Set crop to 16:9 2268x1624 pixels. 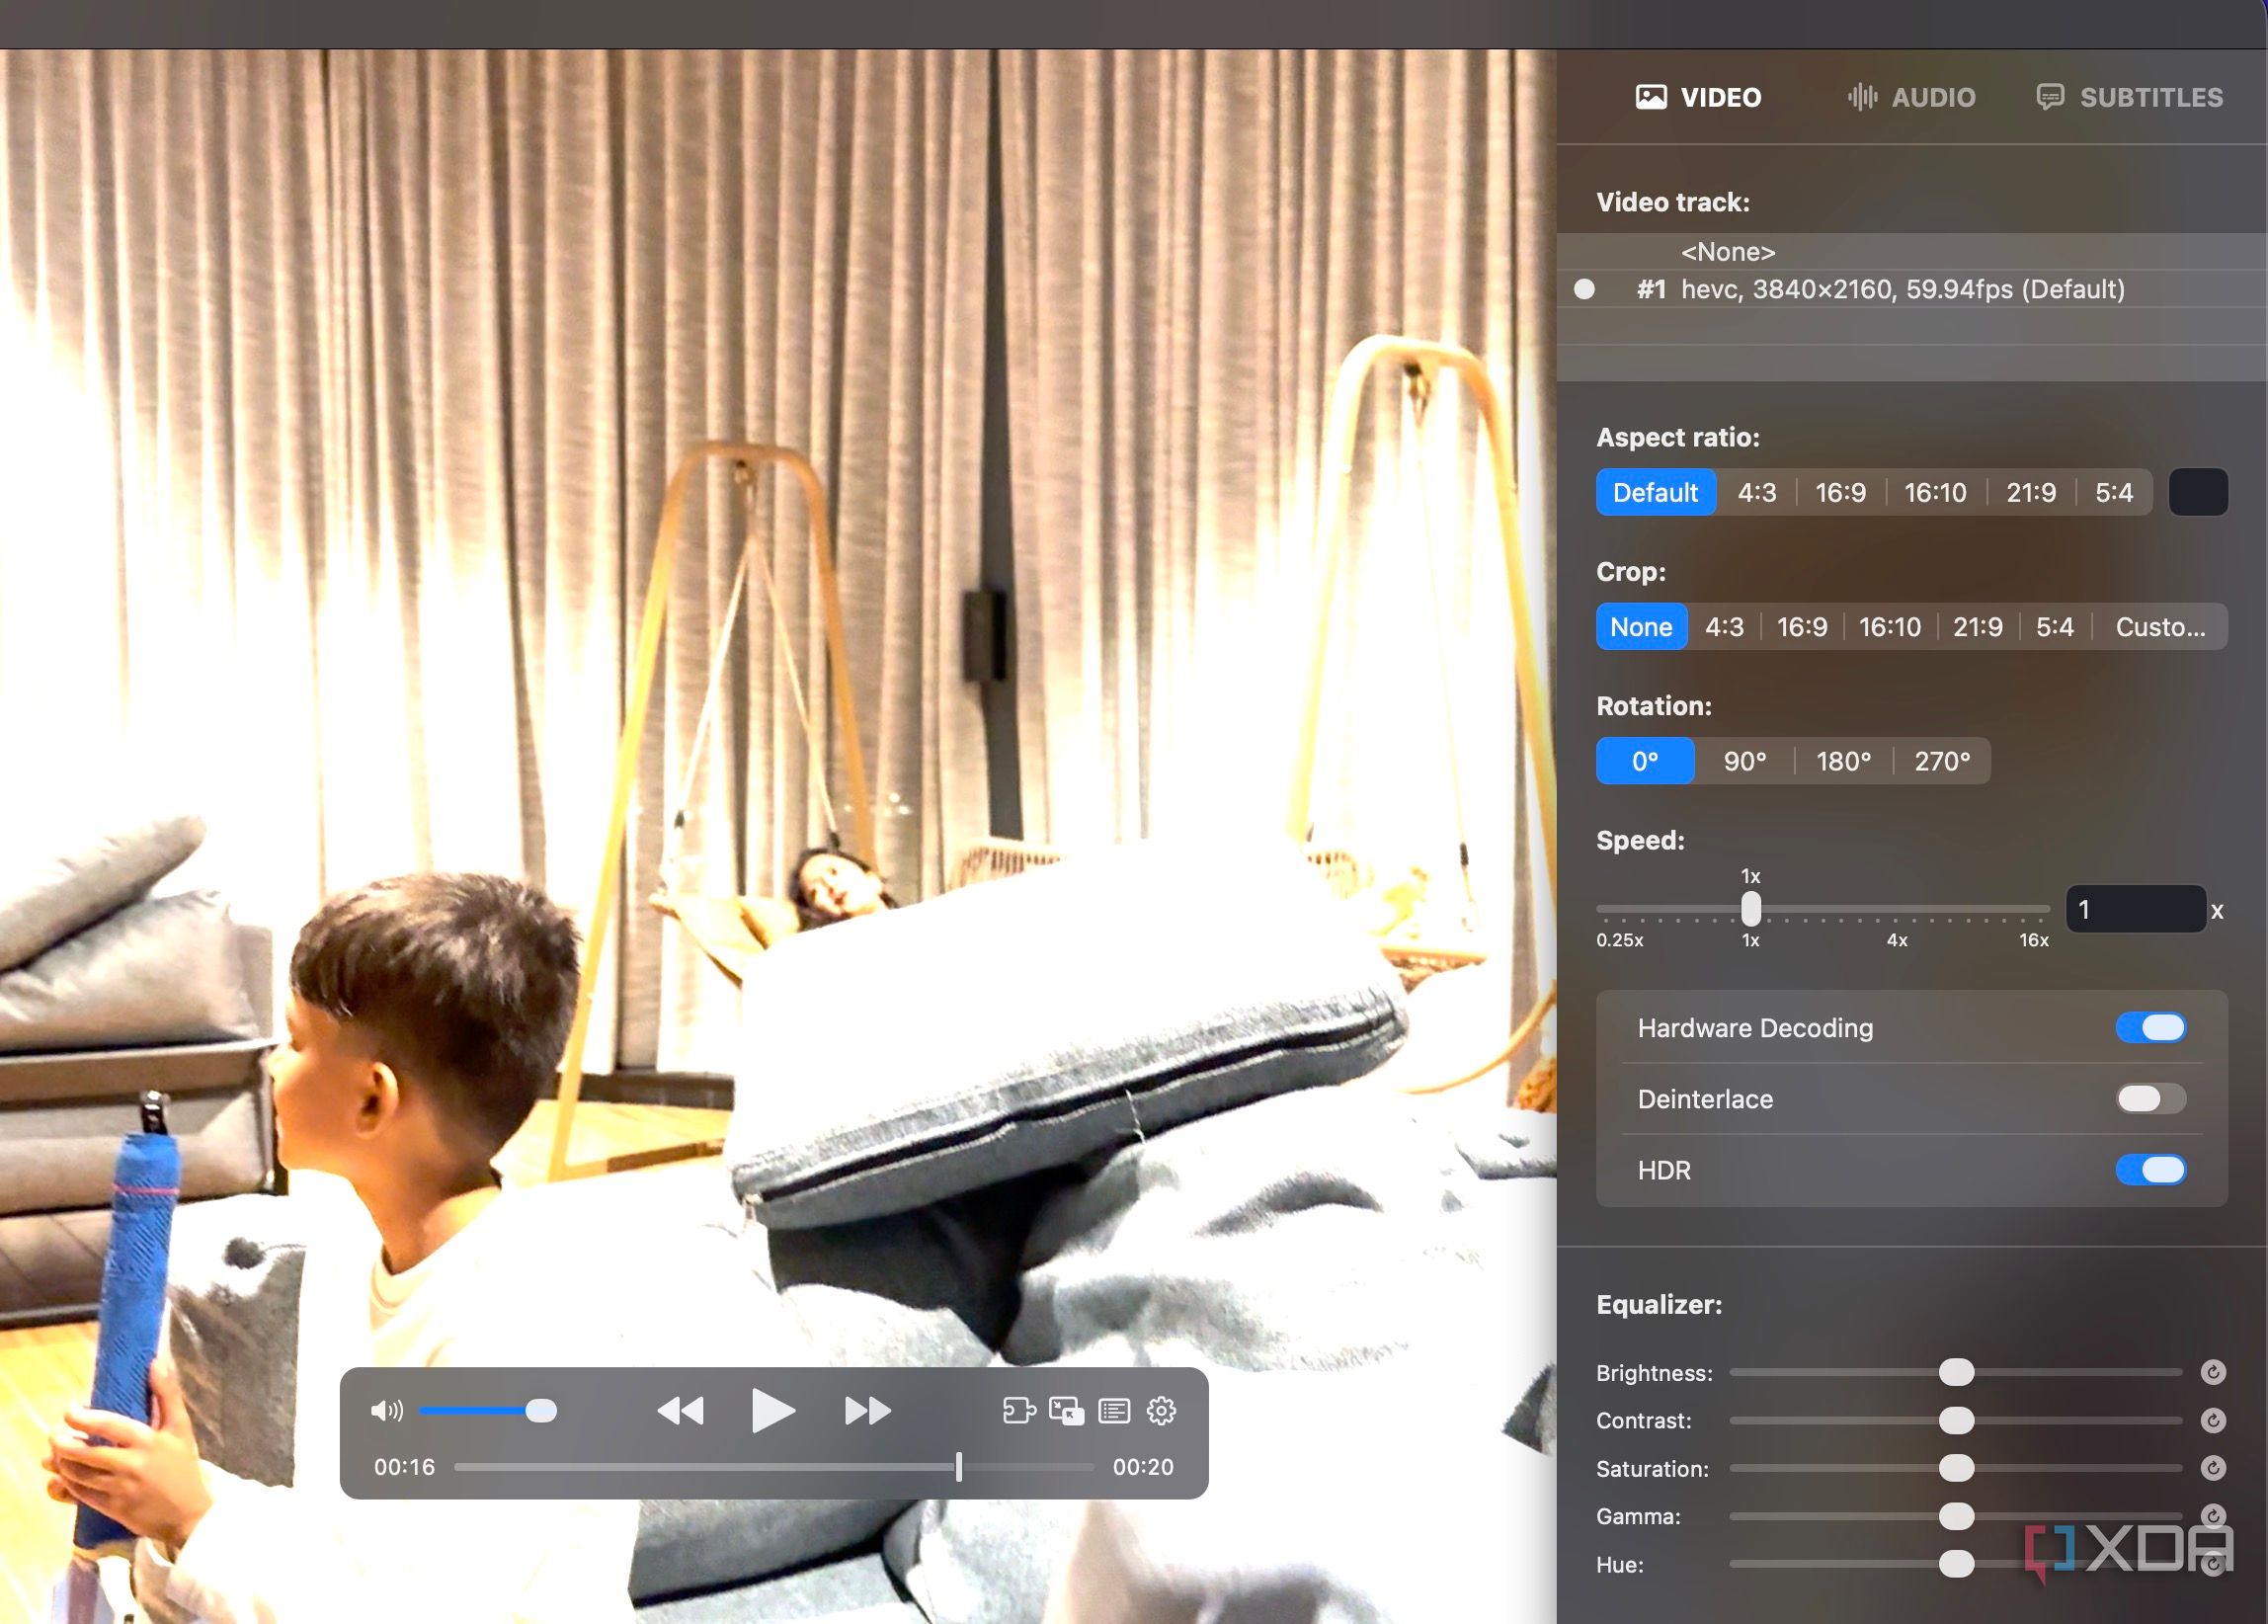[1802, 627]
